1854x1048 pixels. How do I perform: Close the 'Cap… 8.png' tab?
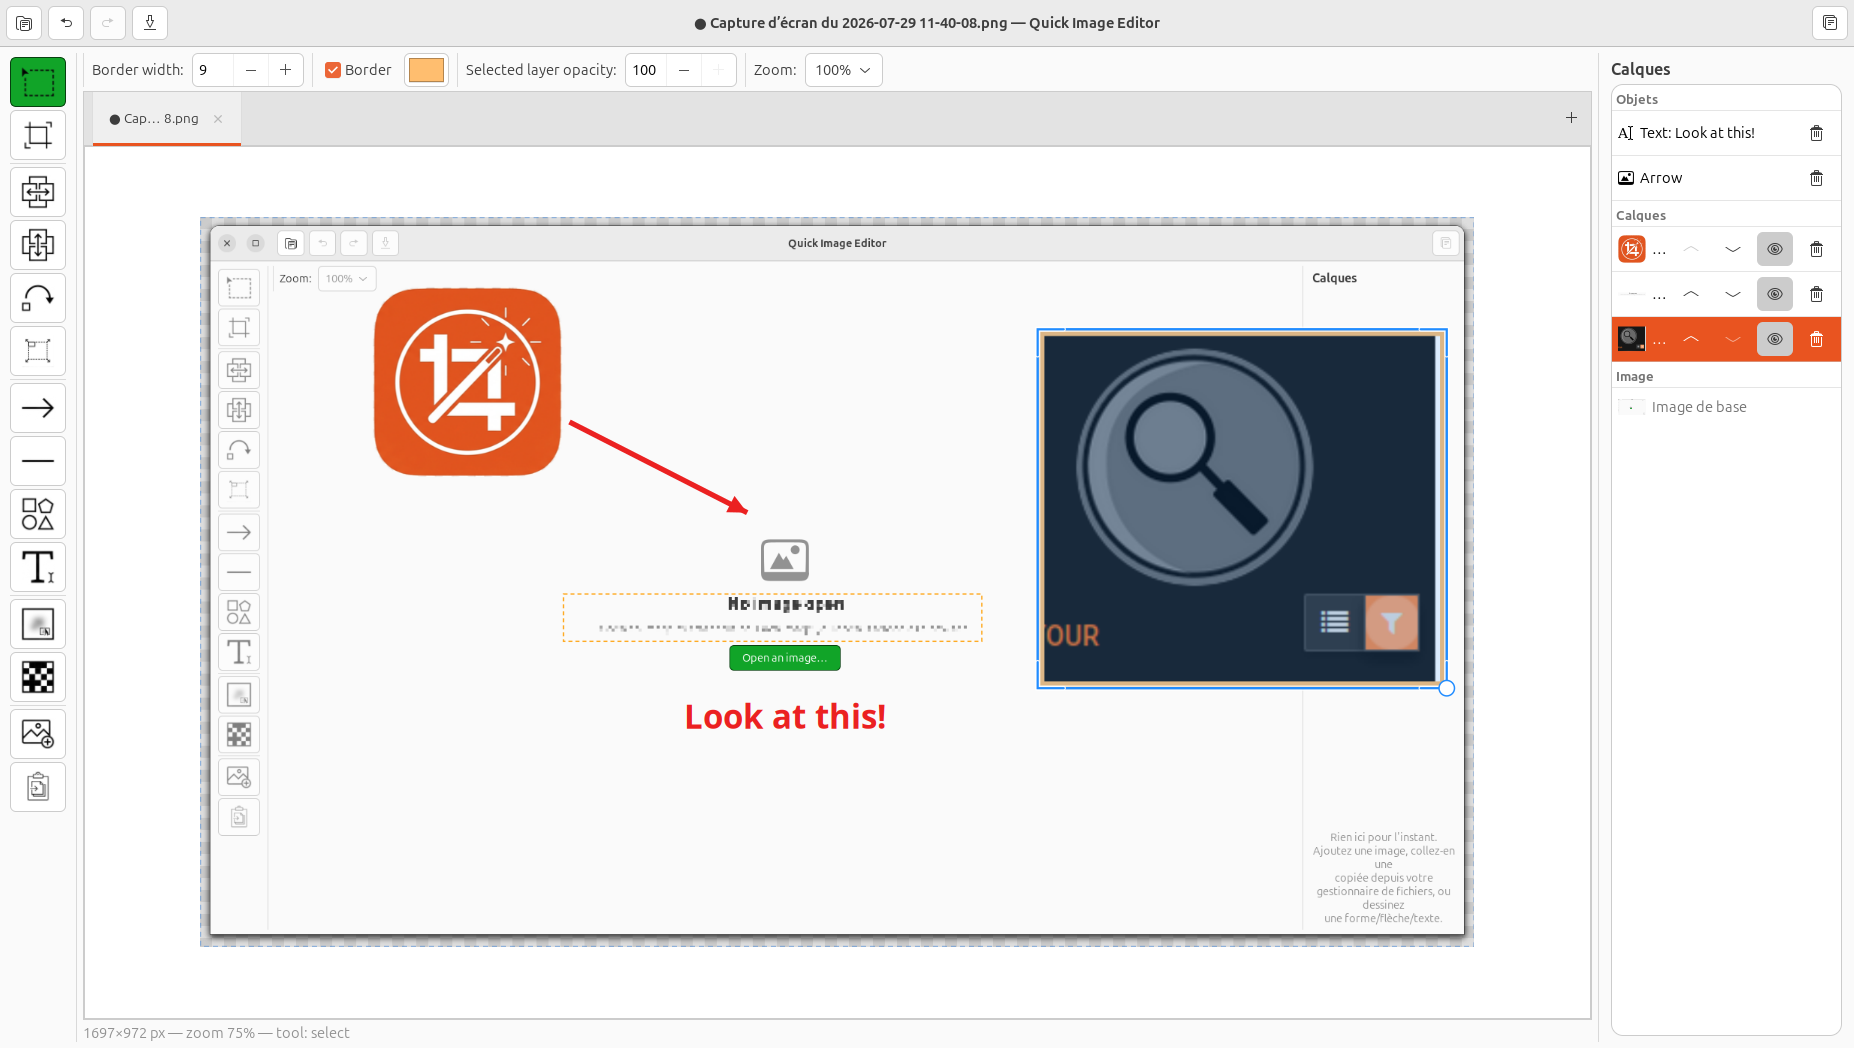coord(218,118)
